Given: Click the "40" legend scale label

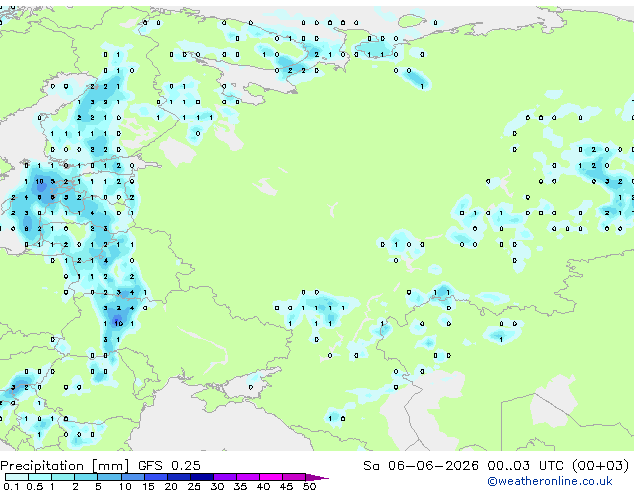Looking at the screenshot, I should (263, 486).
